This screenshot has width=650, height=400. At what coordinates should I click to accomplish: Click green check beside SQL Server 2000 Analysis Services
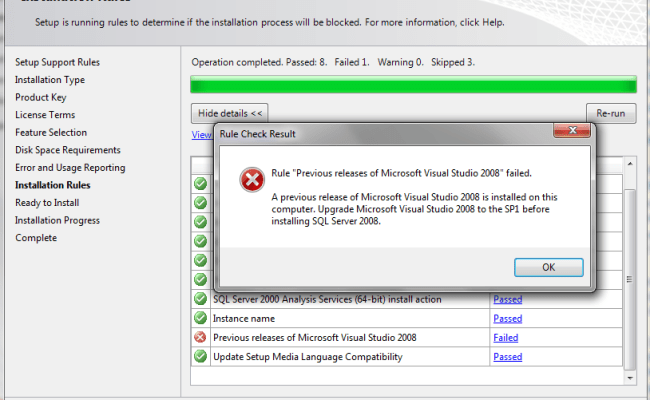tap(200, 298)
